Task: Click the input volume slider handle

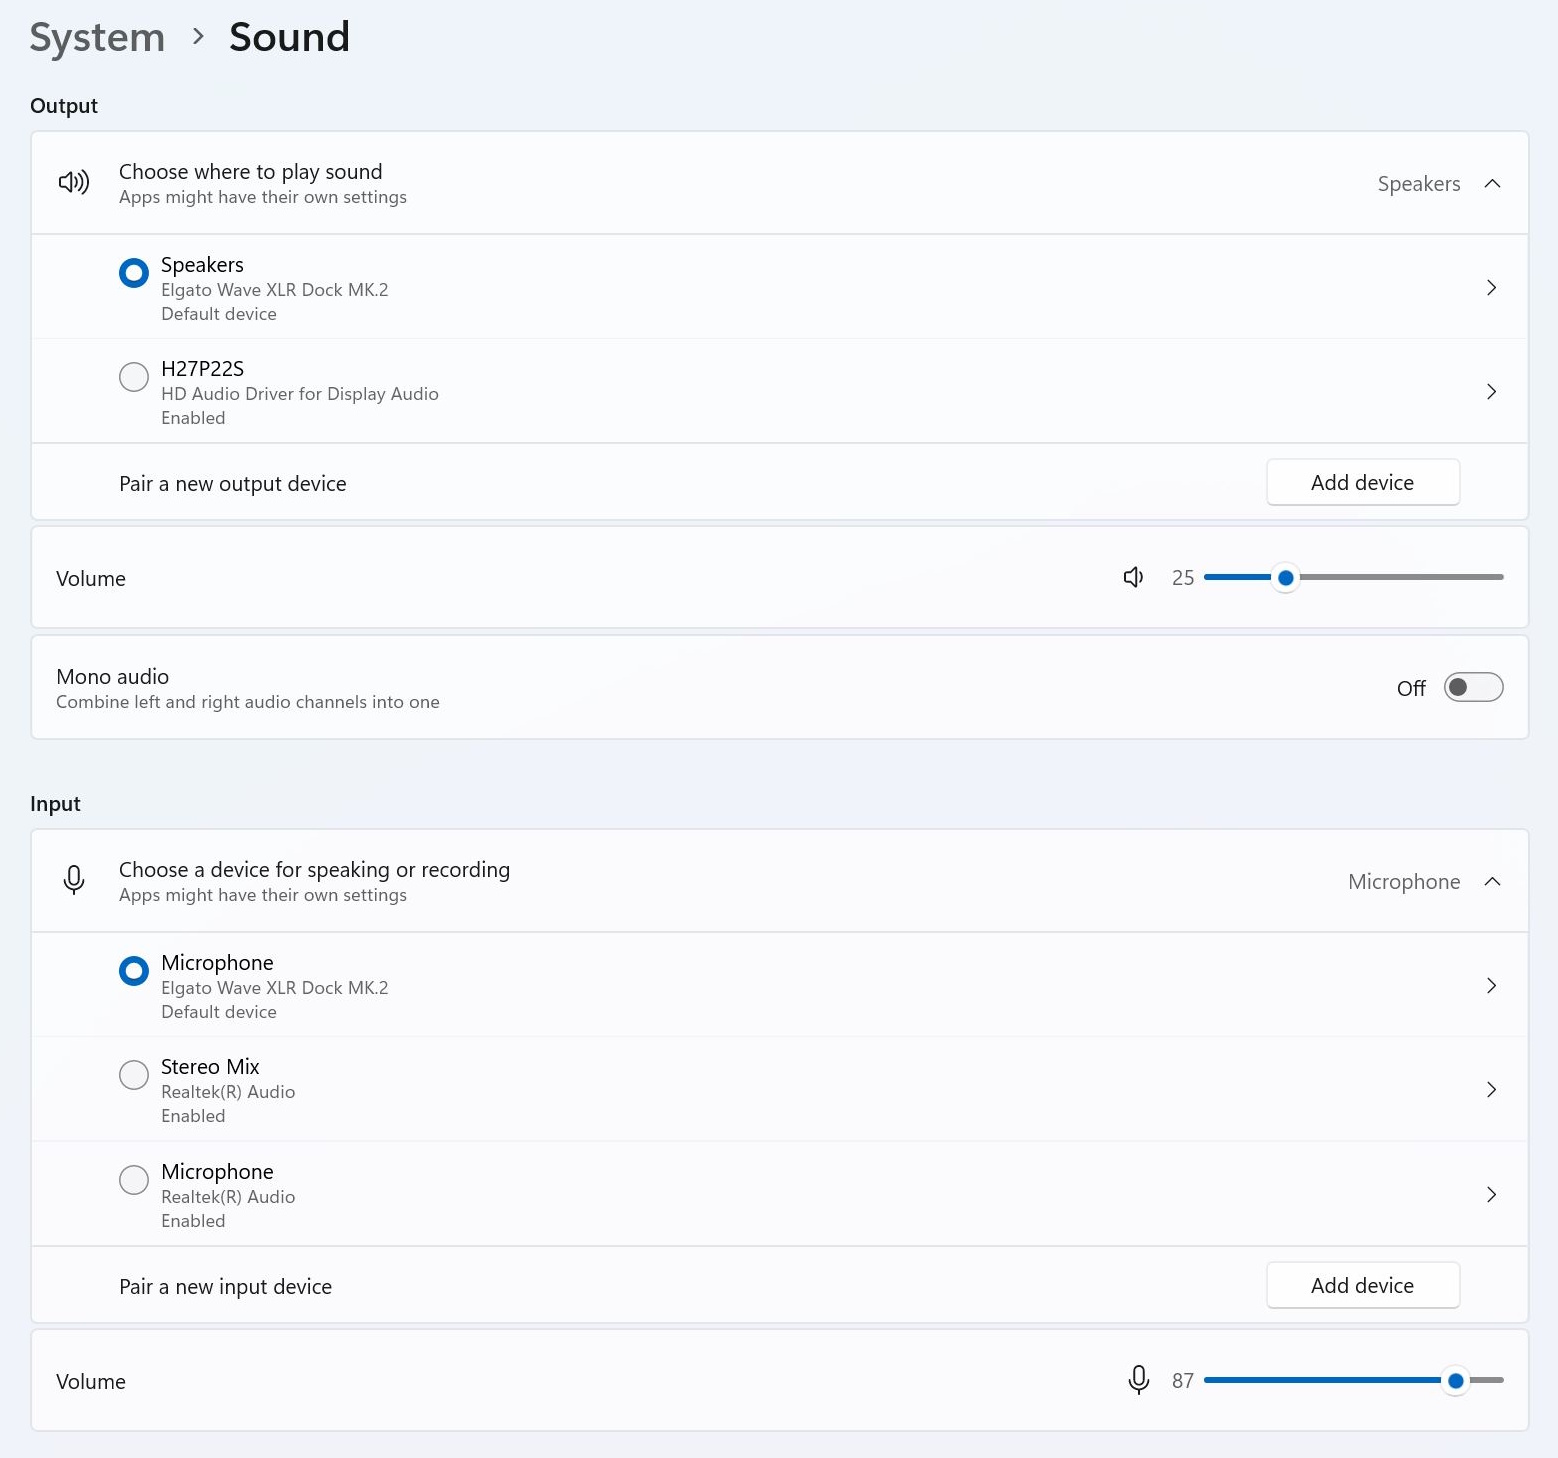Action: tap(1455, 1381)
